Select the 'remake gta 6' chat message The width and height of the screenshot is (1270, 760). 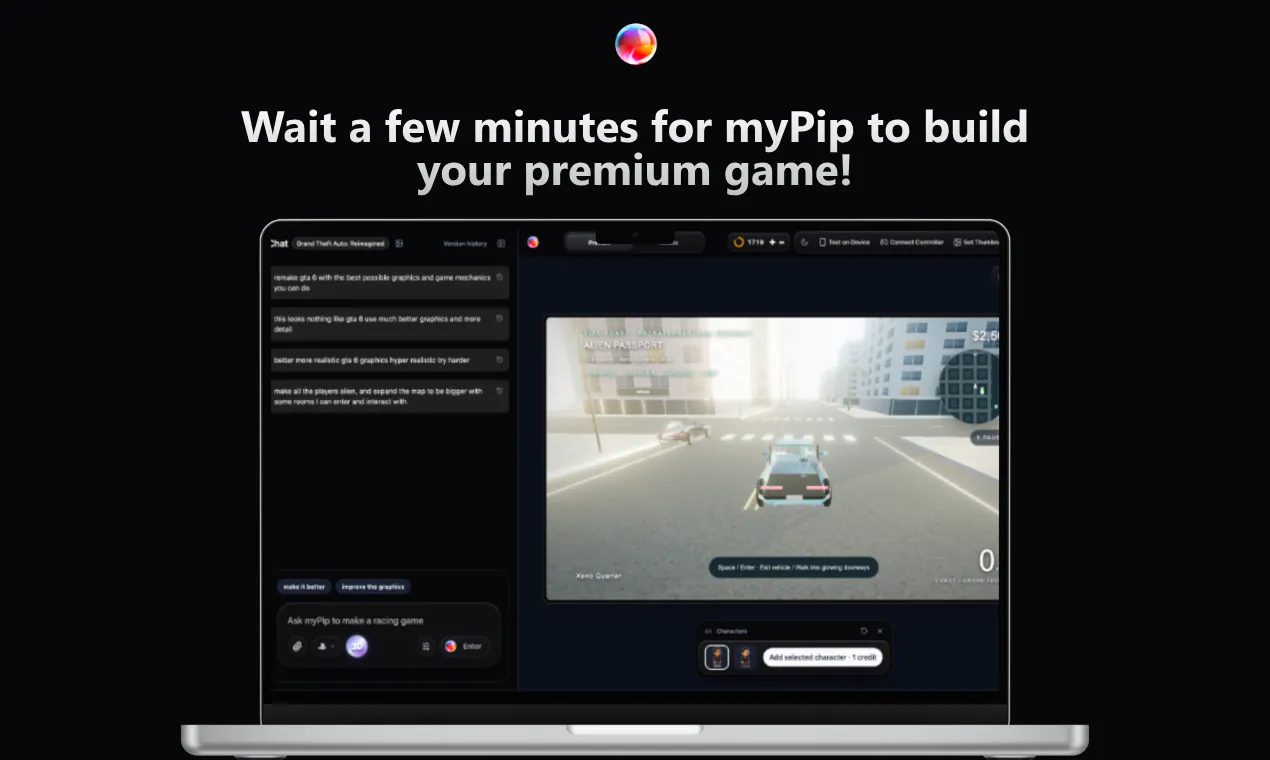click(390, 283)
